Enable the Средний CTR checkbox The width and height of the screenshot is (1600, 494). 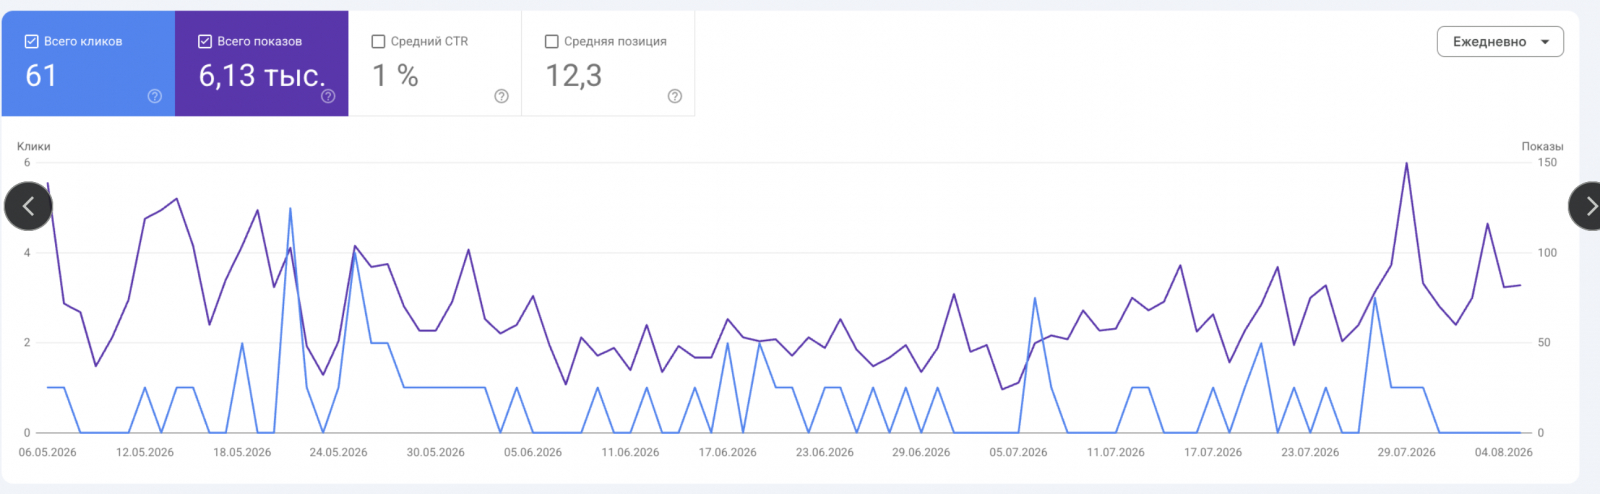point(378,41)
